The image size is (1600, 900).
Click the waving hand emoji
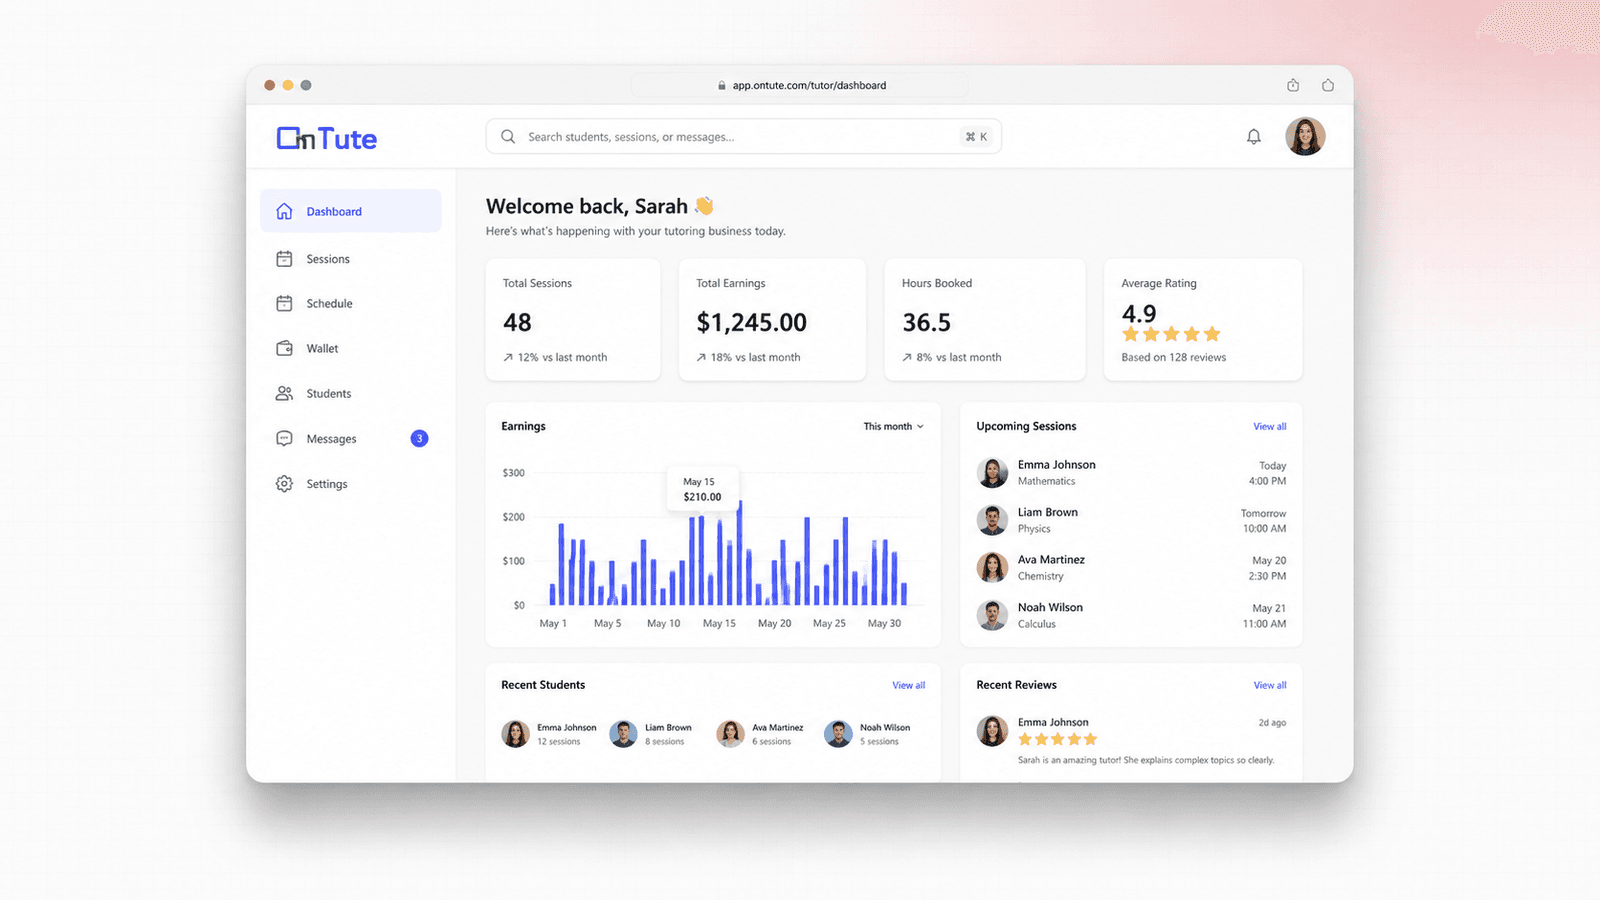tap(704, 206)
